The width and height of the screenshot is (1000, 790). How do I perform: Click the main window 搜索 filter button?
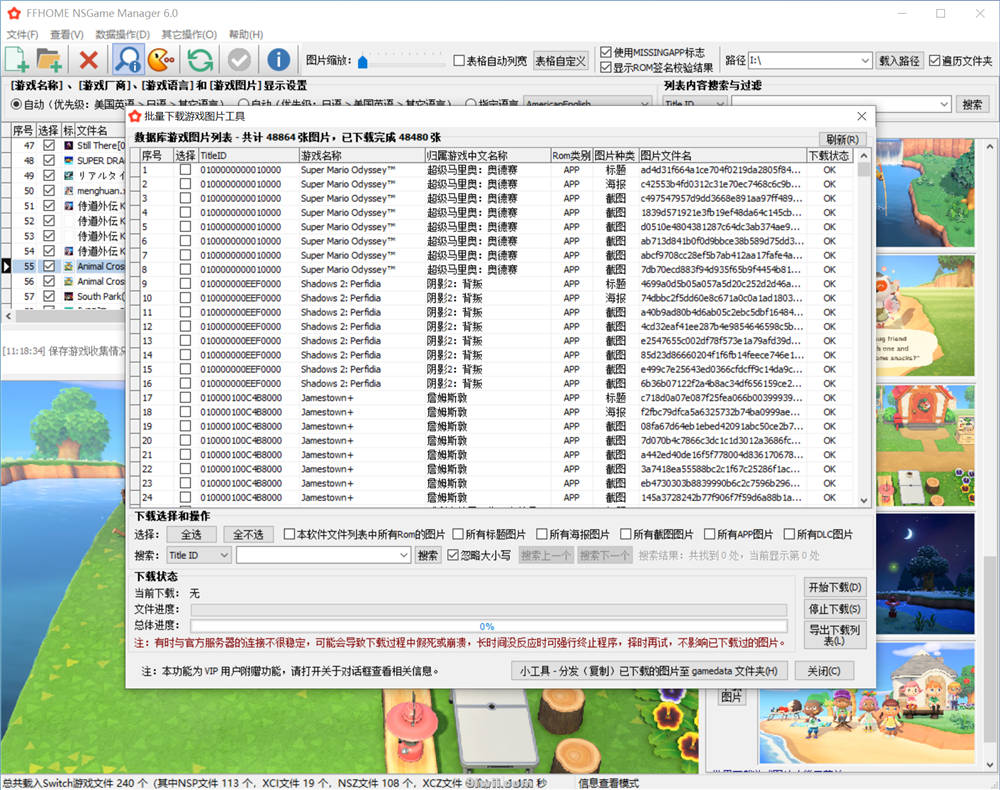pyautogui.click(x=972, y=104)
